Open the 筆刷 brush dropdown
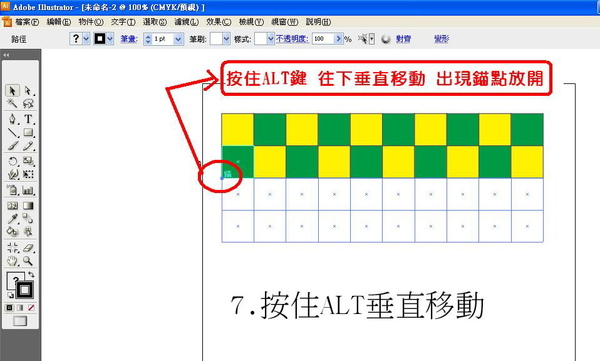This screenshot has width=600, height=361. (x=226, y=39)
